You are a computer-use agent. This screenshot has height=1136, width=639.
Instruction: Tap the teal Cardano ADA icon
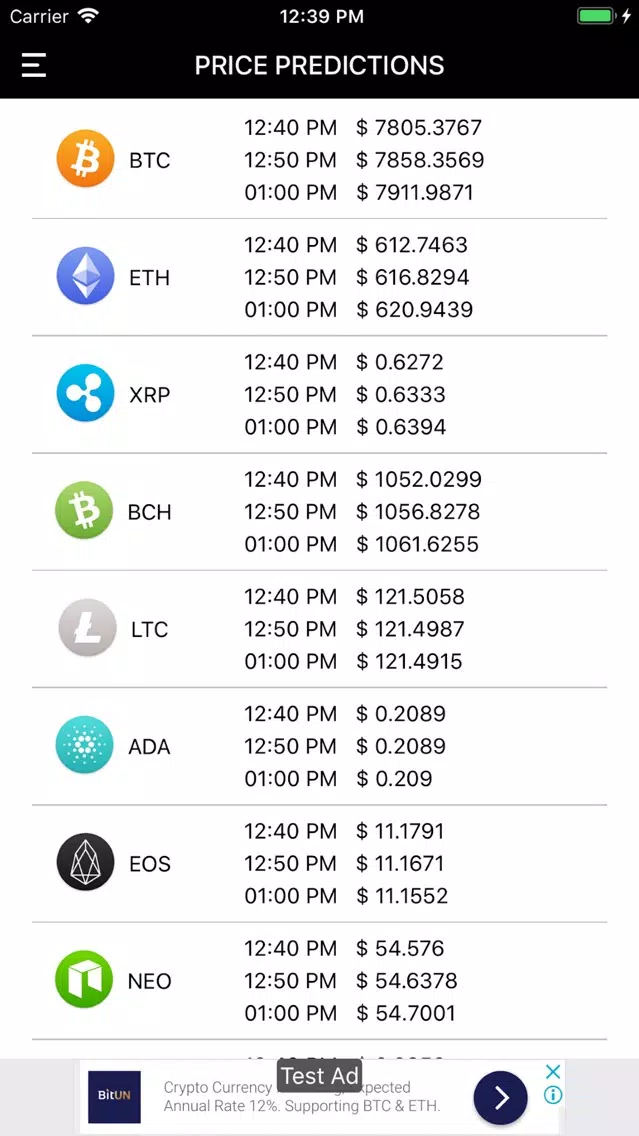coord(85,746)
